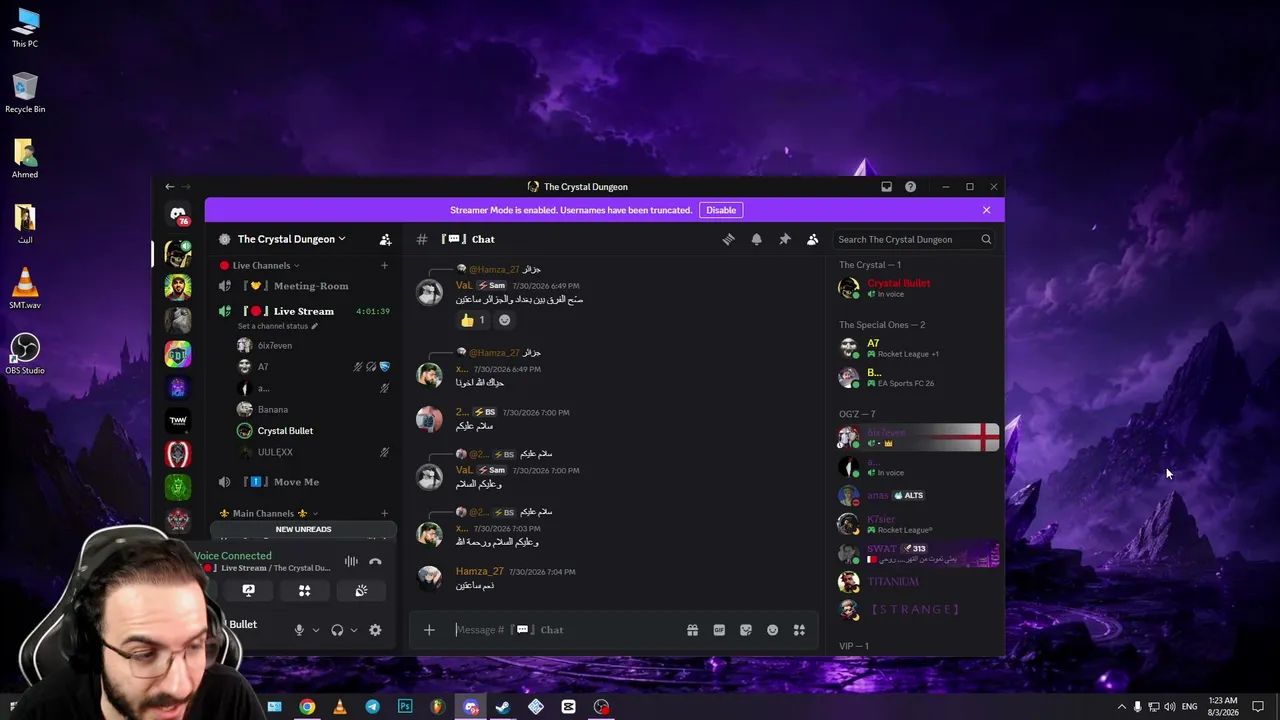The image size is (1280, 720).
Task: Open the sticker picker
Action: 746,630
